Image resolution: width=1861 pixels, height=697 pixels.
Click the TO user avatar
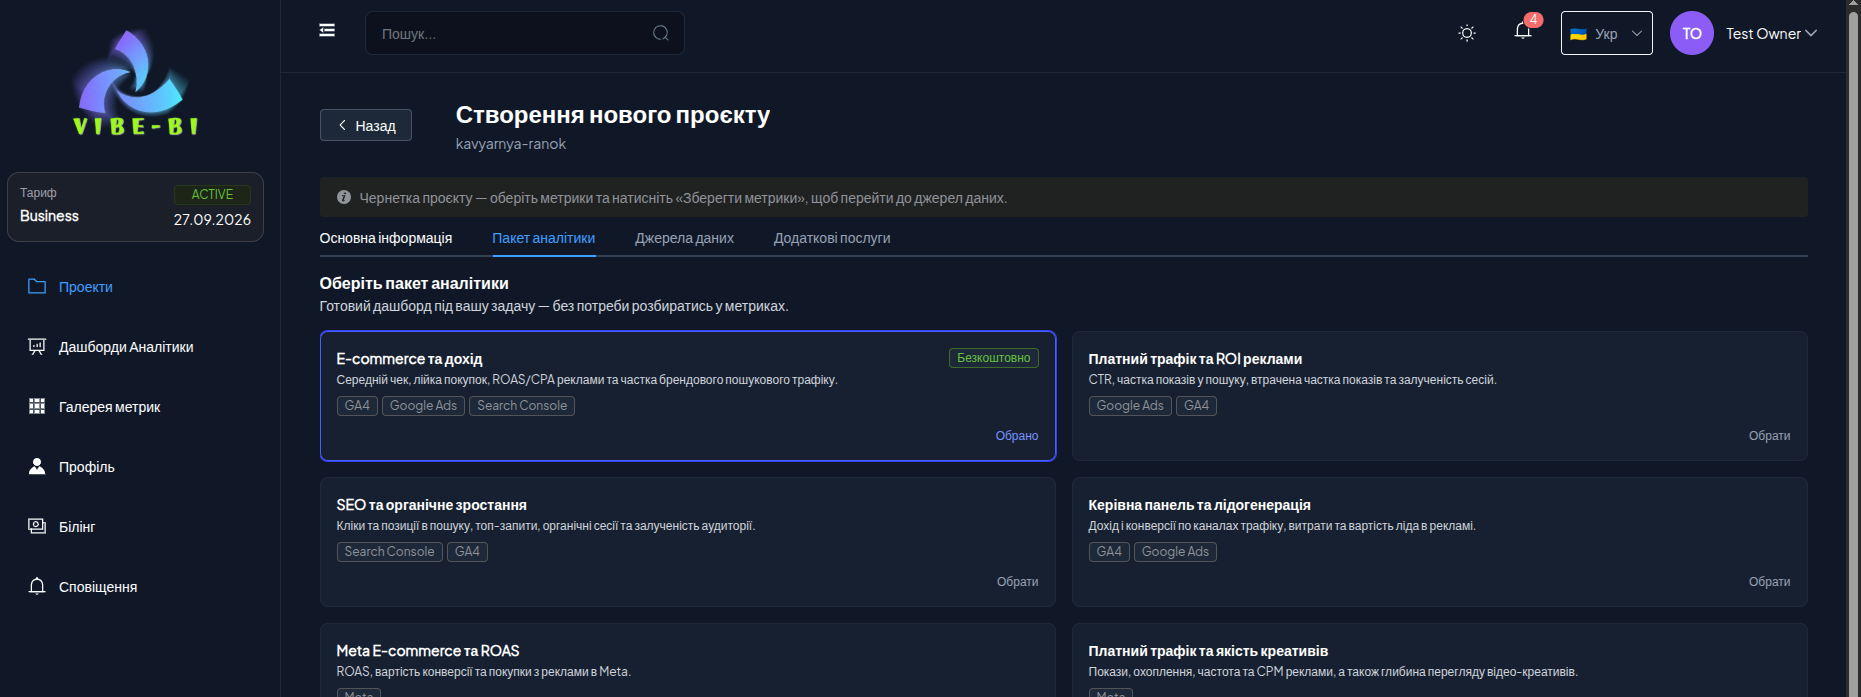coord(1692,33)
